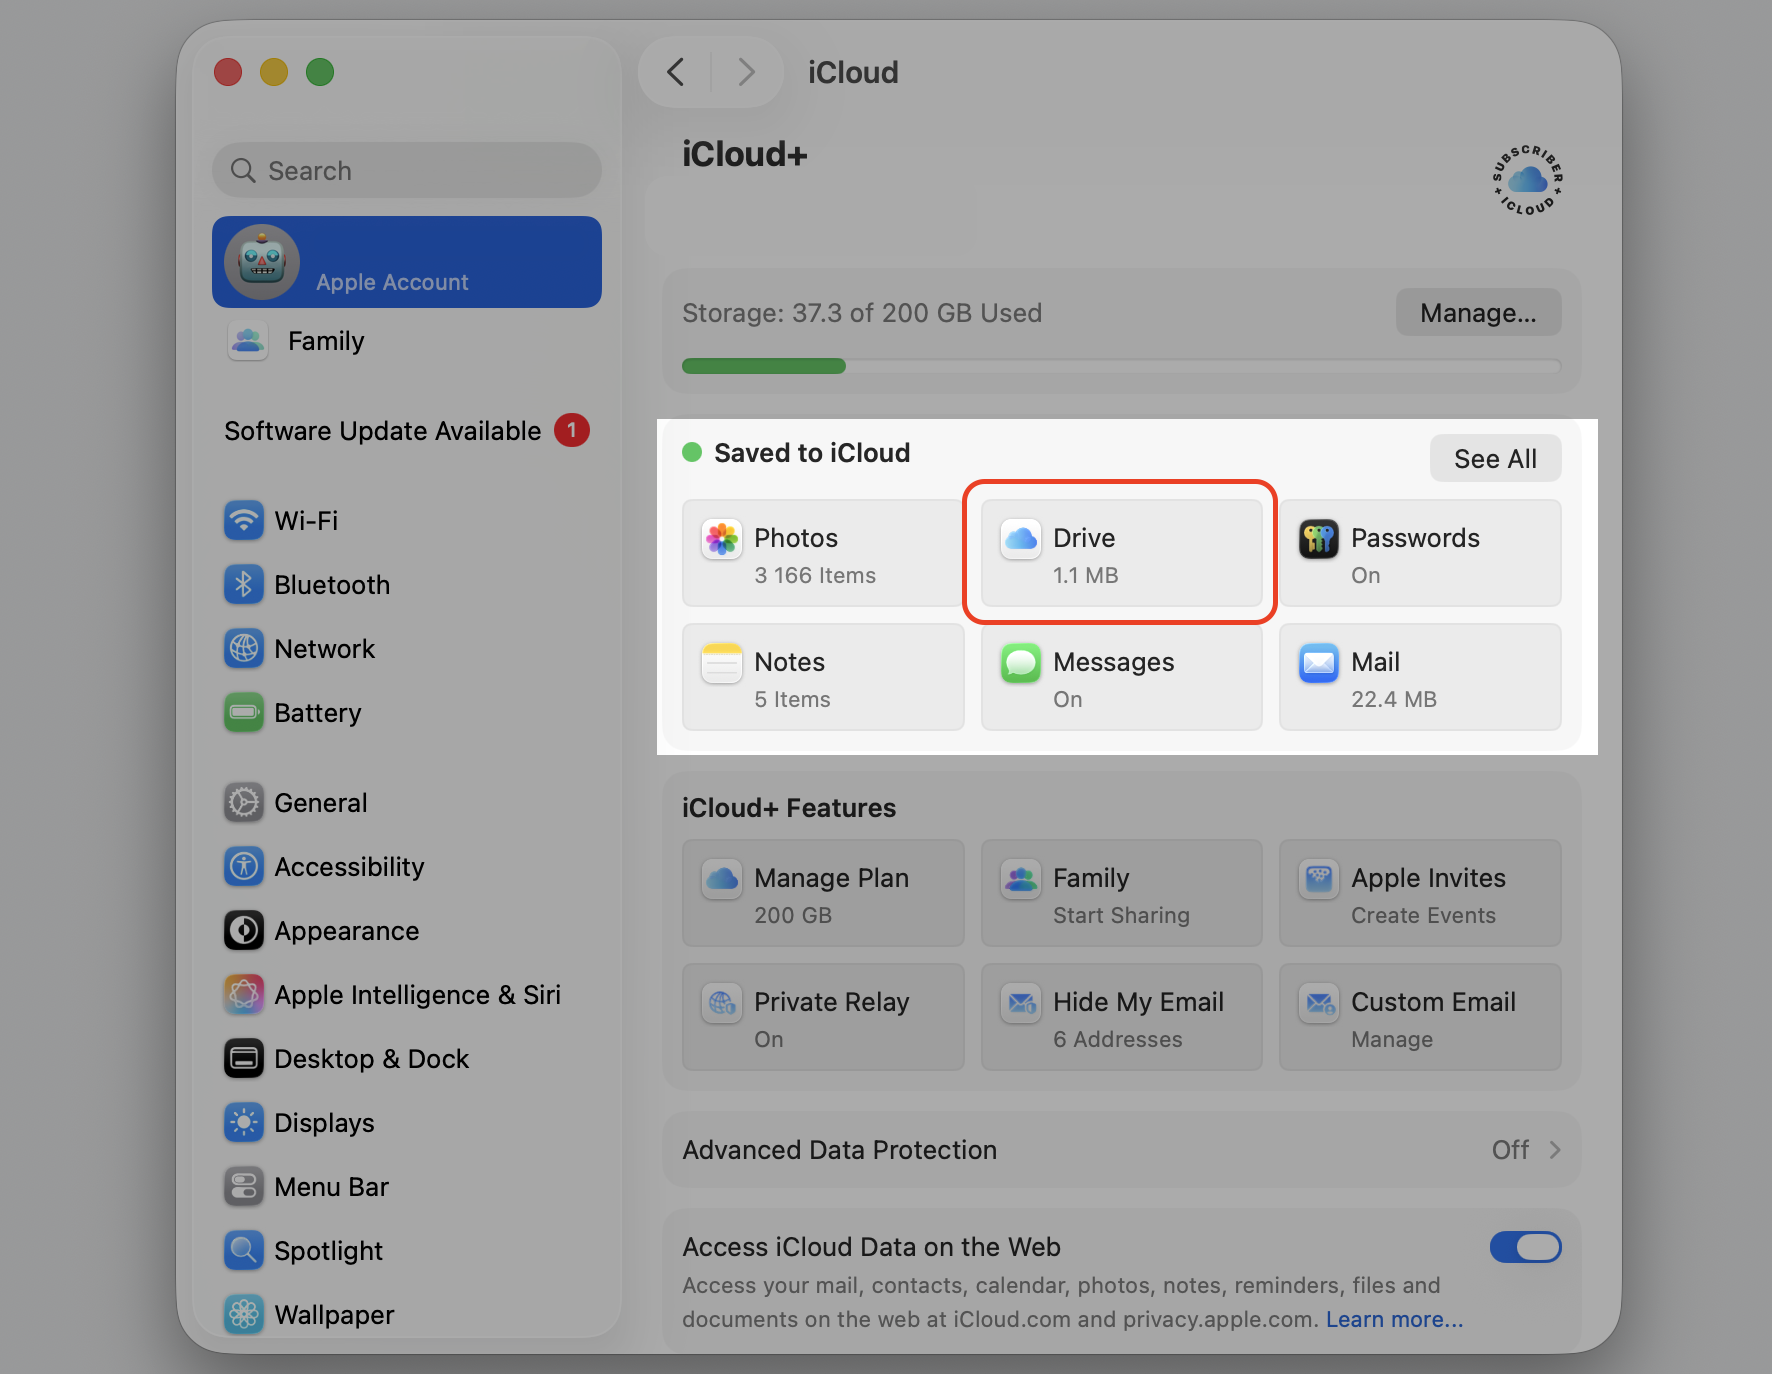The image size is (1772, 1374).
Task: Open the Wi-Fi settings icon
Action: pos(244,520)
